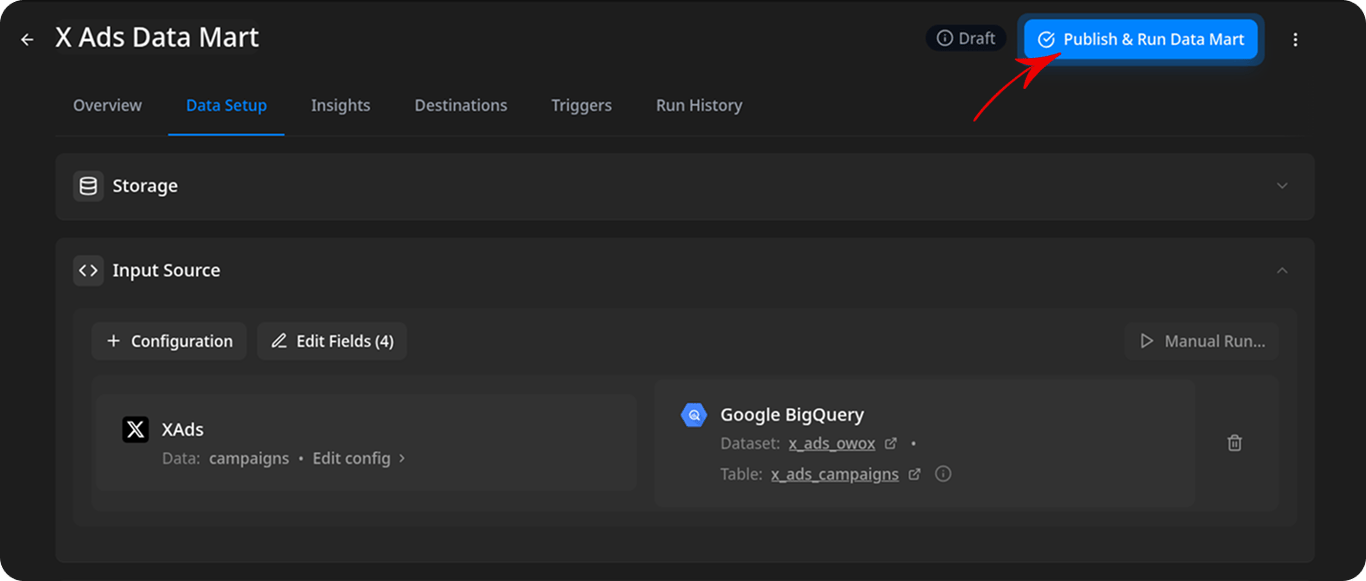Click the Storage section header label
The image size is (1366, 581).
145,186
